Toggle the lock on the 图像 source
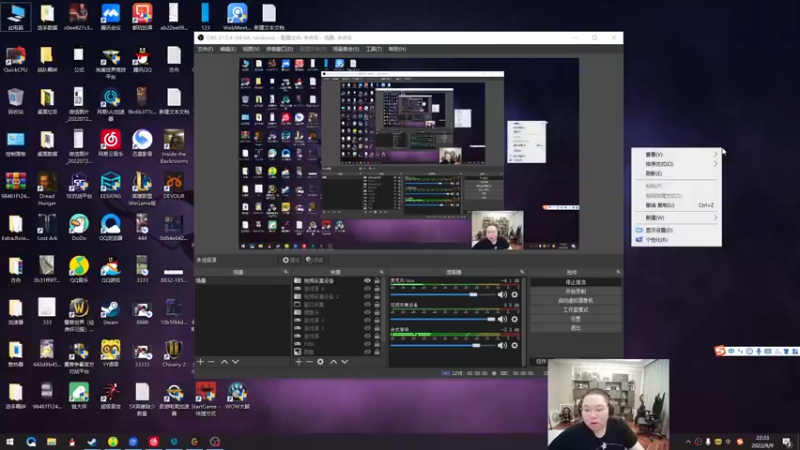Viewport: 800px width, 450px height. point(377,352)
